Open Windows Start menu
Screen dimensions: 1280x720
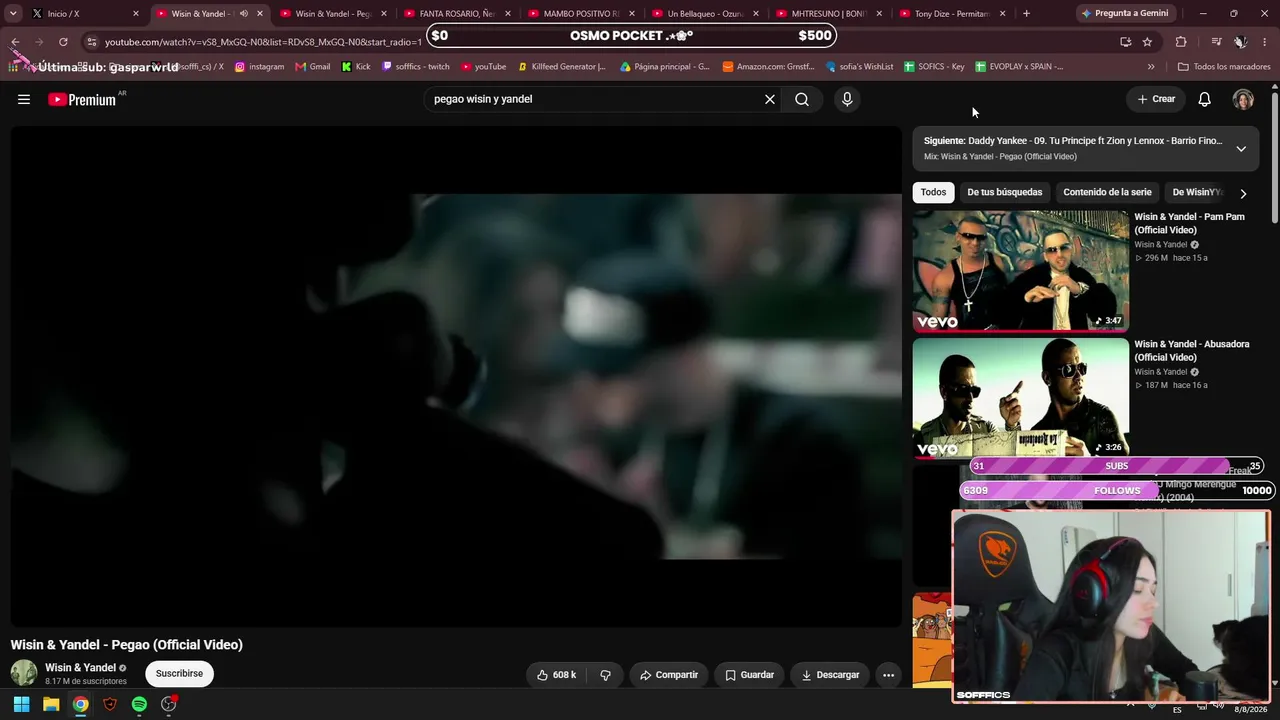(21, 704)
